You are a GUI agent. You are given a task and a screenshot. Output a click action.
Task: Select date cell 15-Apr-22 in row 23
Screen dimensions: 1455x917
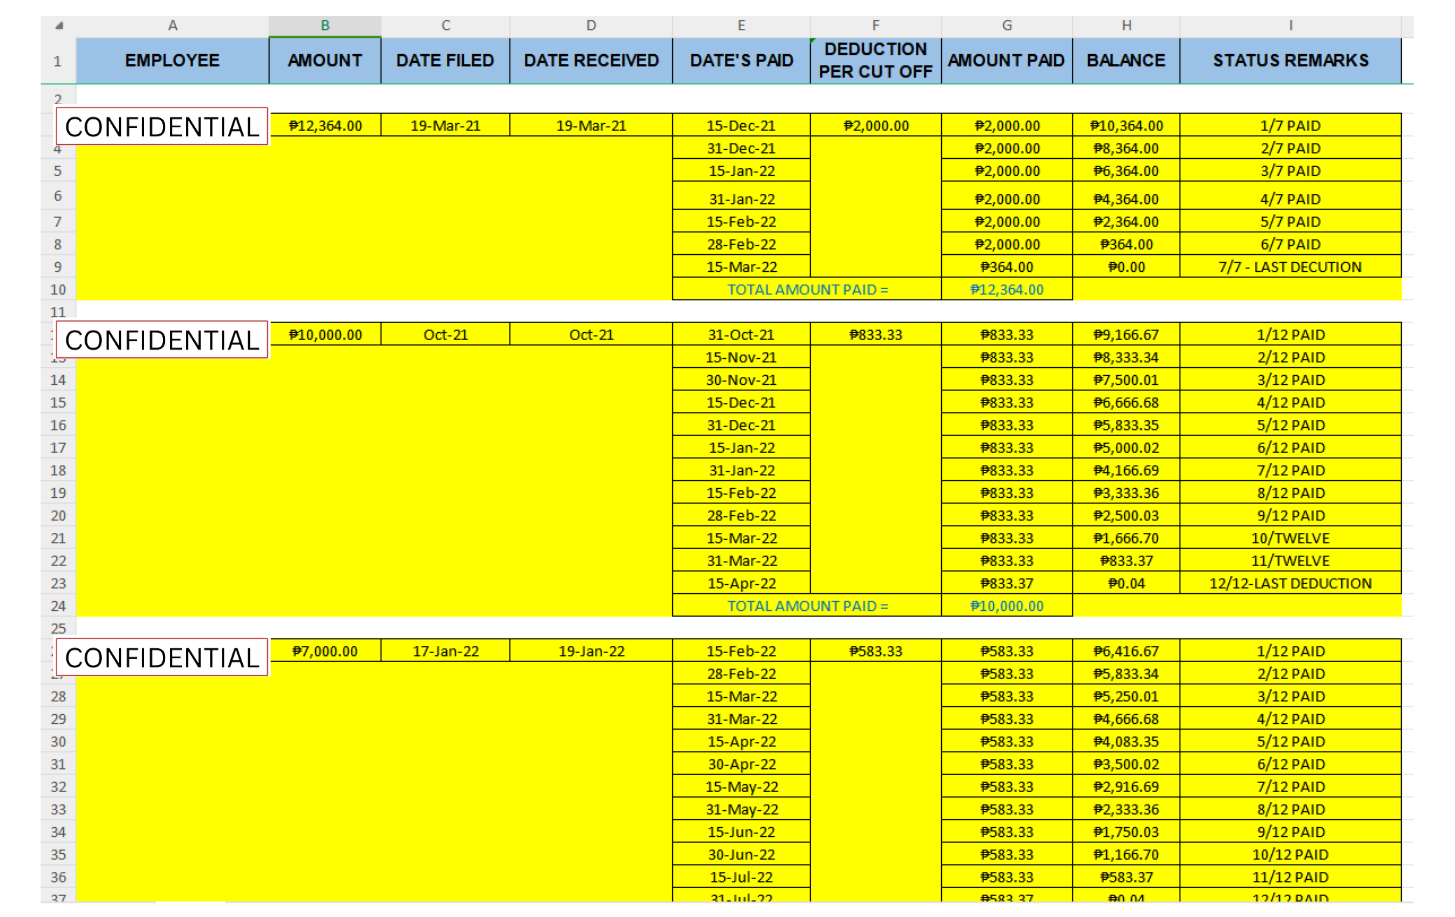click(741, 584)
